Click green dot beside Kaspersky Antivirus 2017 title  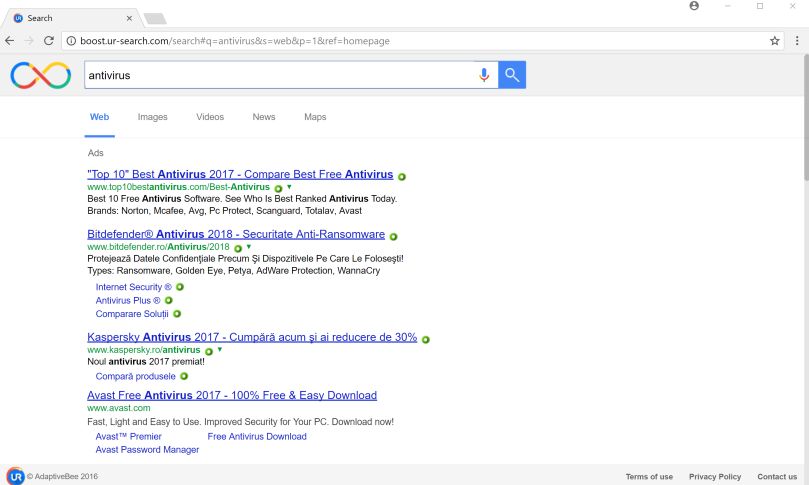(x=426, y=340)
